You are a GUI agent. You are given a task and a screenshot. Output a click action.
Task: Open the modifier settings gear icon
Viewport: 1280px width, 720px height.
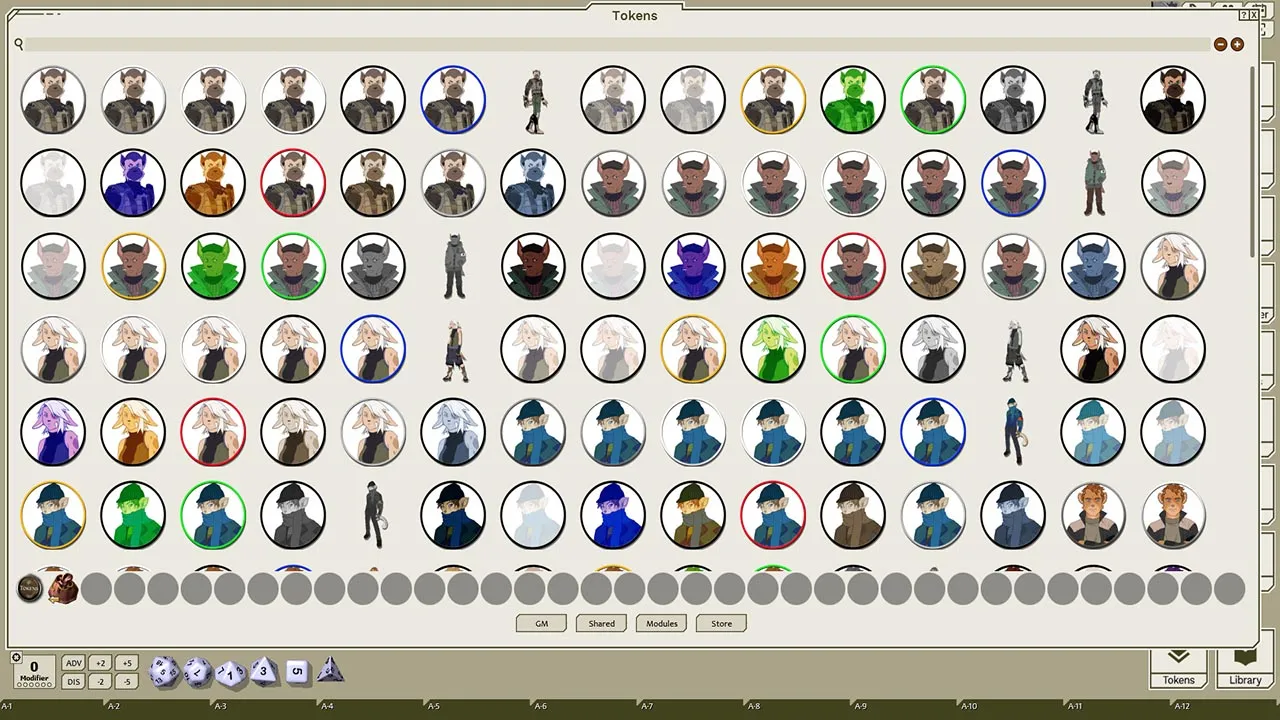(16, 658)
